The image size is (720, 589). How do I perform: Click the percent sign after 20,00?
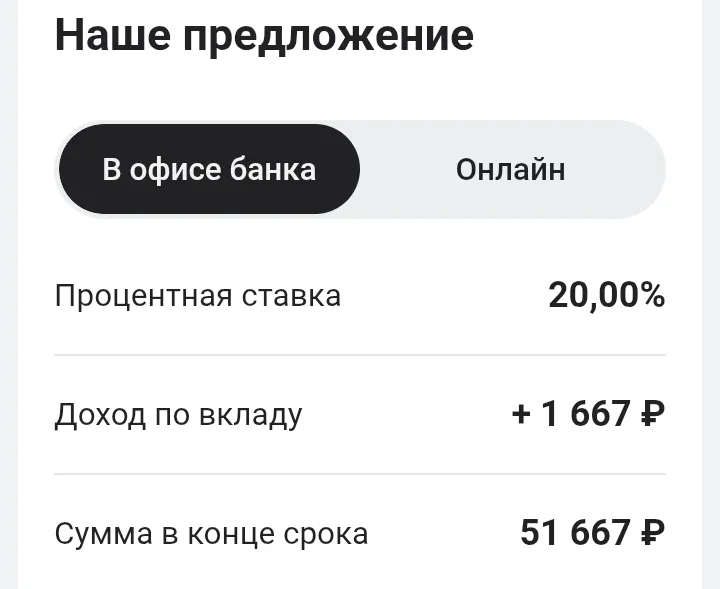650,295
